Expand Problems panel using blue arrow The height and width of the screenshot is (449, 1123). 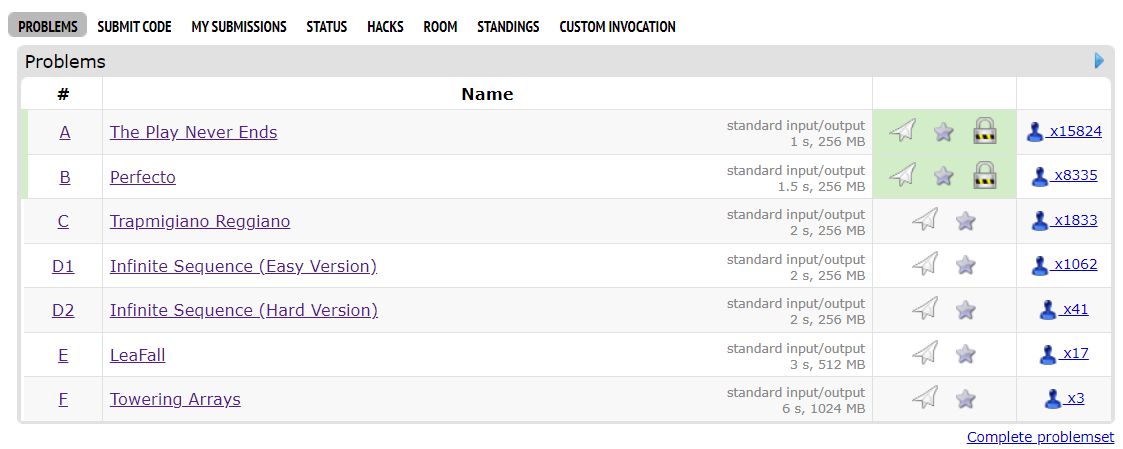pos(1099,61)
